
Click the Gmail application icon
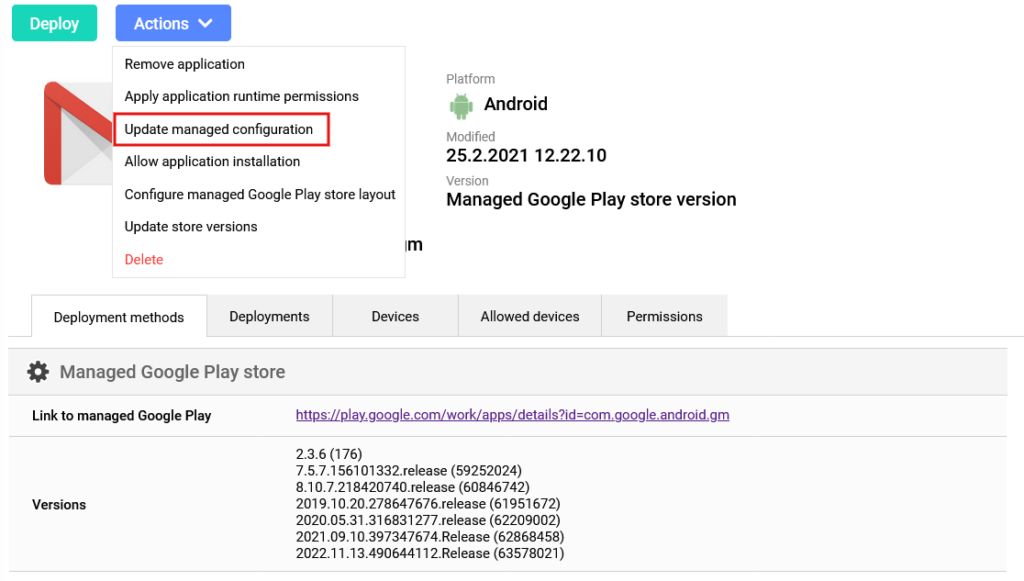pyautogui.click(x=75, y=133)
